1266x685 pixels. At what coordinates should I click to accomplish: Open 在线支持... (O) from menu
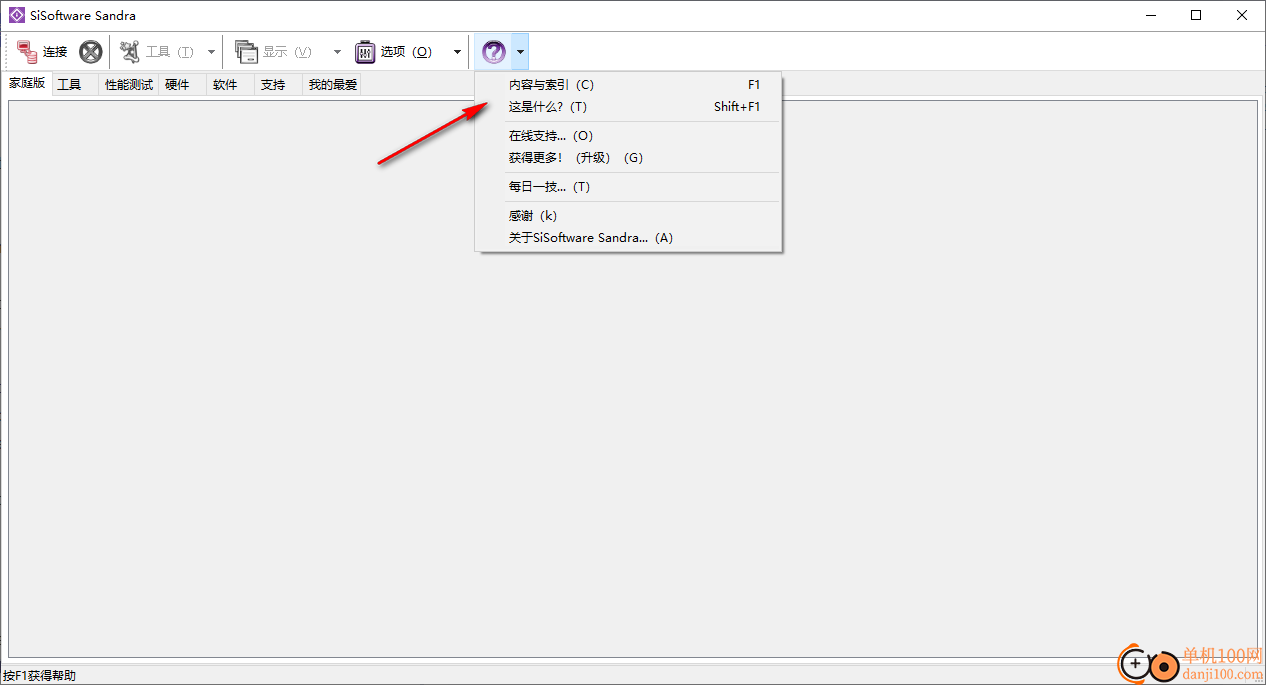point(629,136)
